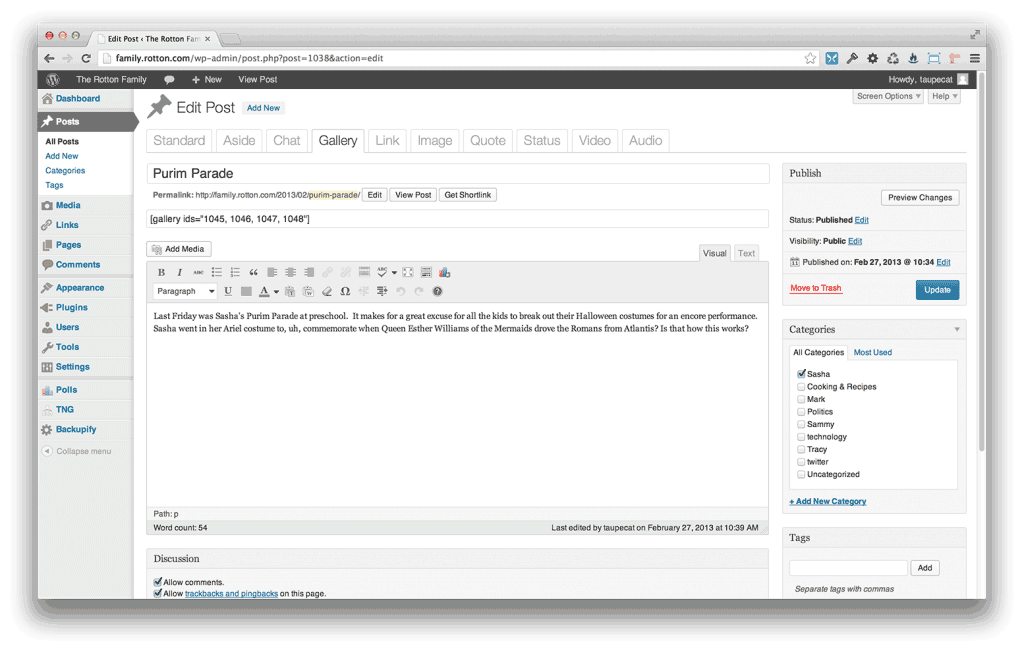Open the Paragraph format dropdown

[x=186, y=291]
